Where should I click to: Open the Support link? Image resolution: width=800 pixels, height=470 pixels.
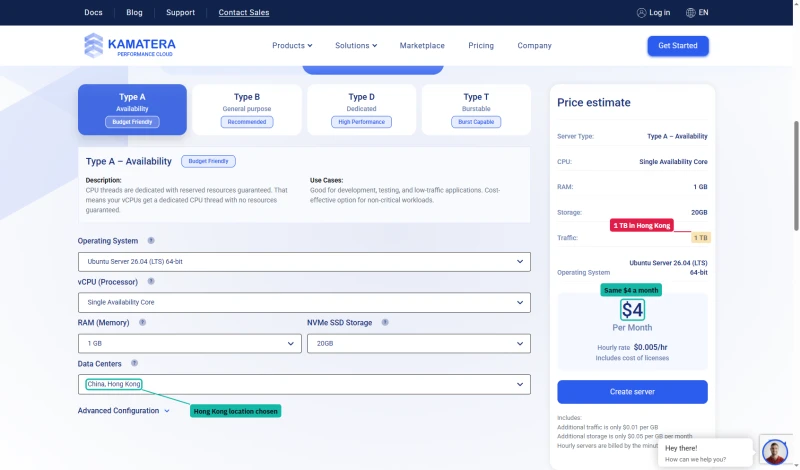(180, 12)
